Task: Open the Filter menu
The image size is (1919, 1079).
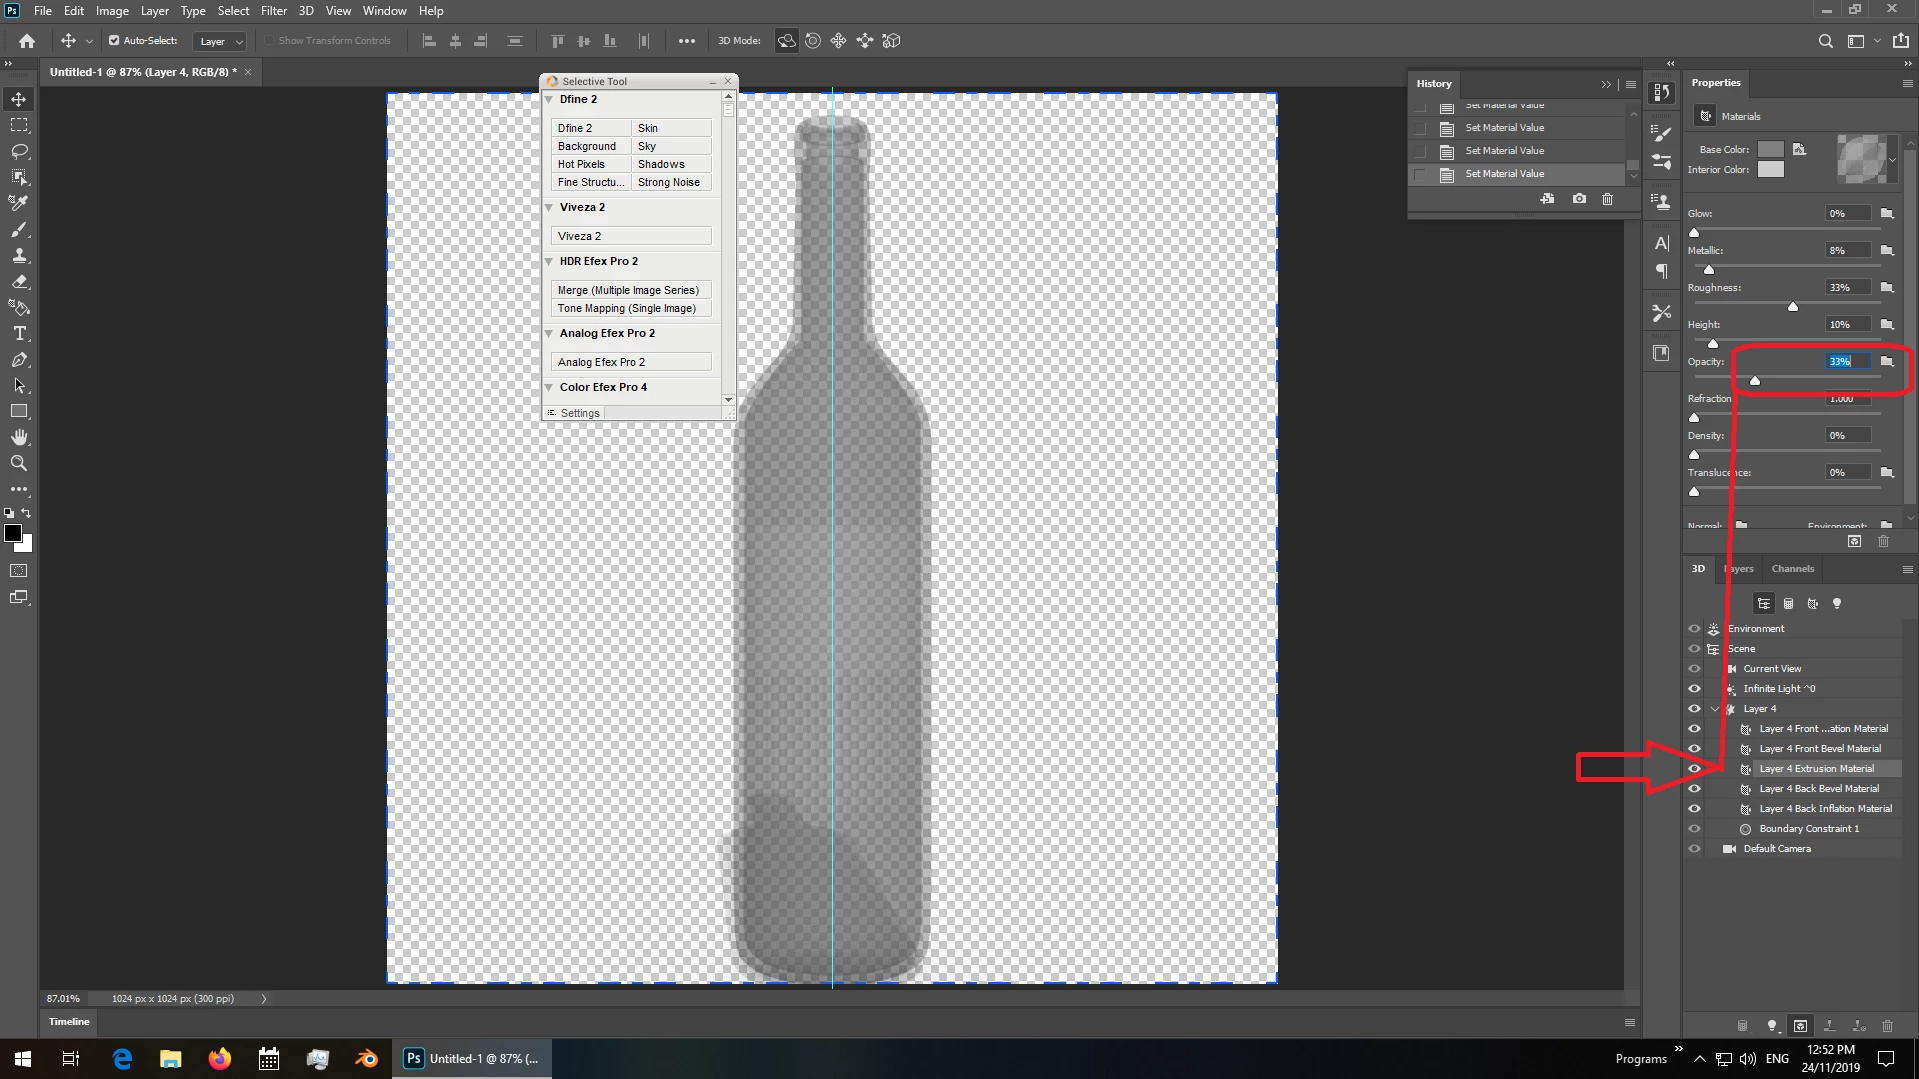Action: tap(273, 11)
